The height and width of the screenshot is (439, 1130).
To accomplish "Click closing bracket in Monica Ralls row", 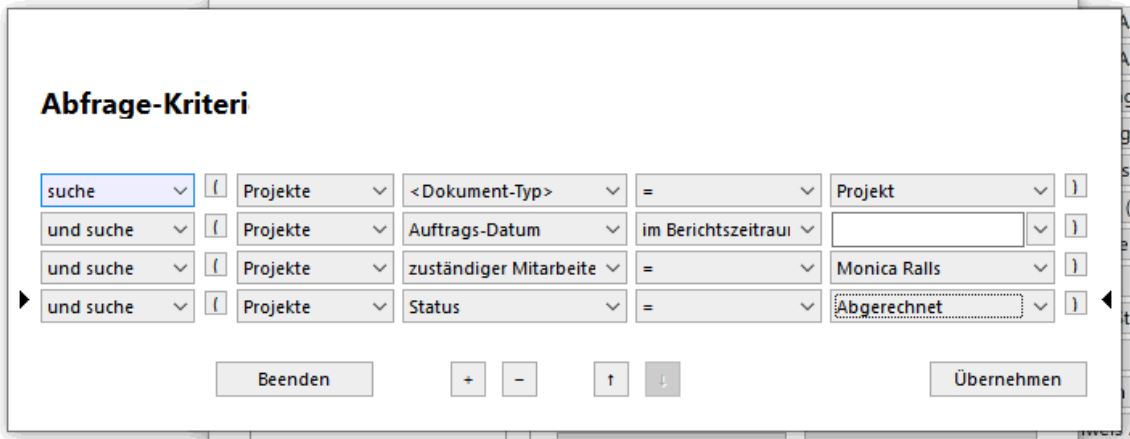I will [1075, 267].
